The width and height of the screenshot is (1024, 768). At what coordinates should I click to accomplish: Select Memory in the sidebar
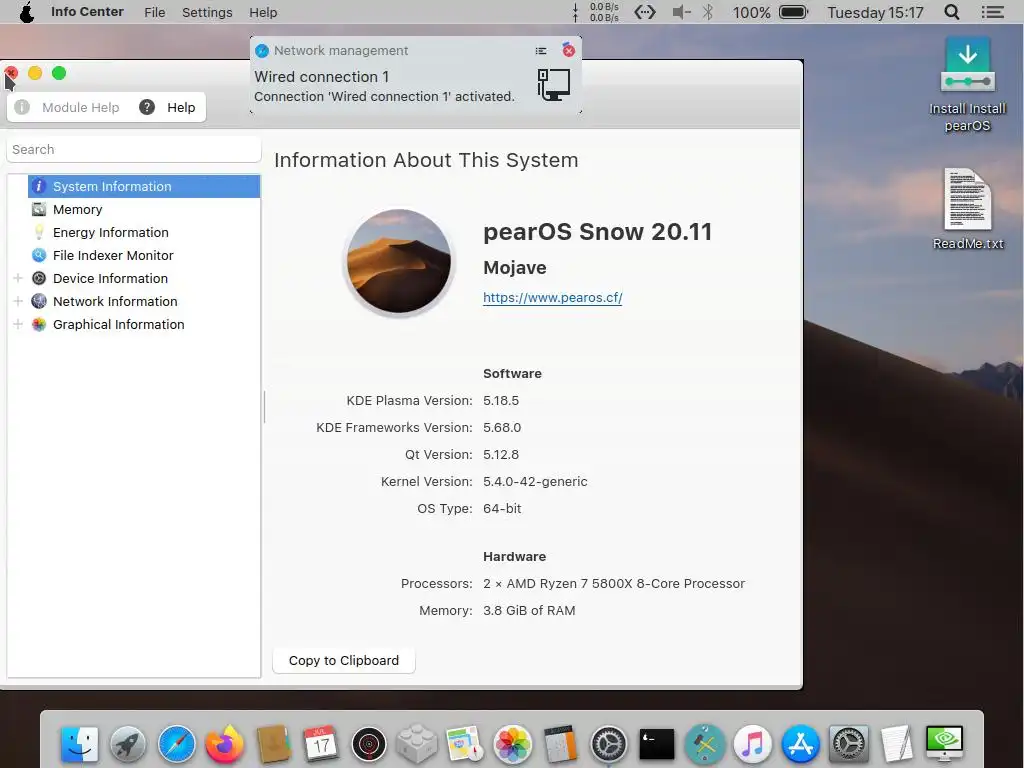(144, 209)
